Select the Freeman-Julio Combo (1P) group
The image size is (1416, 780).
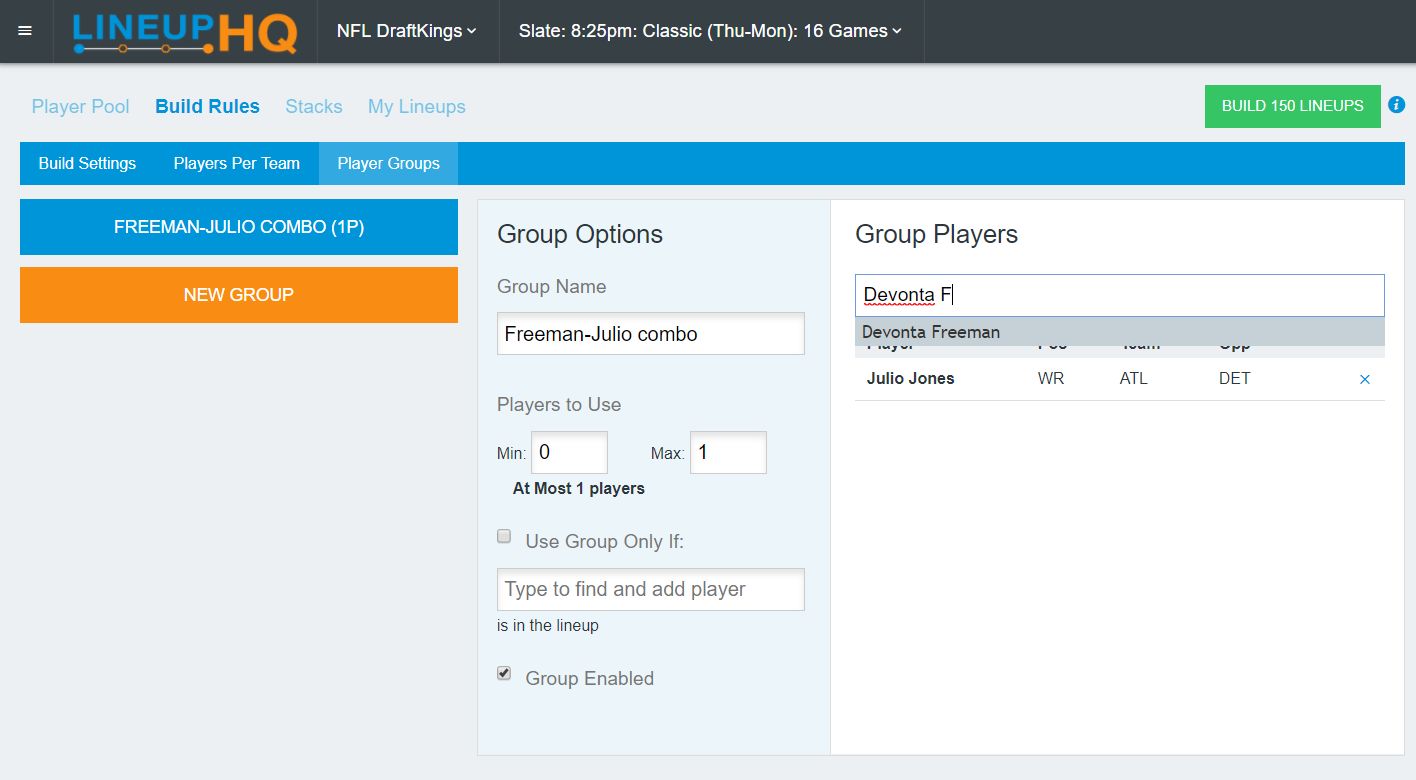(x=239, y=227)
